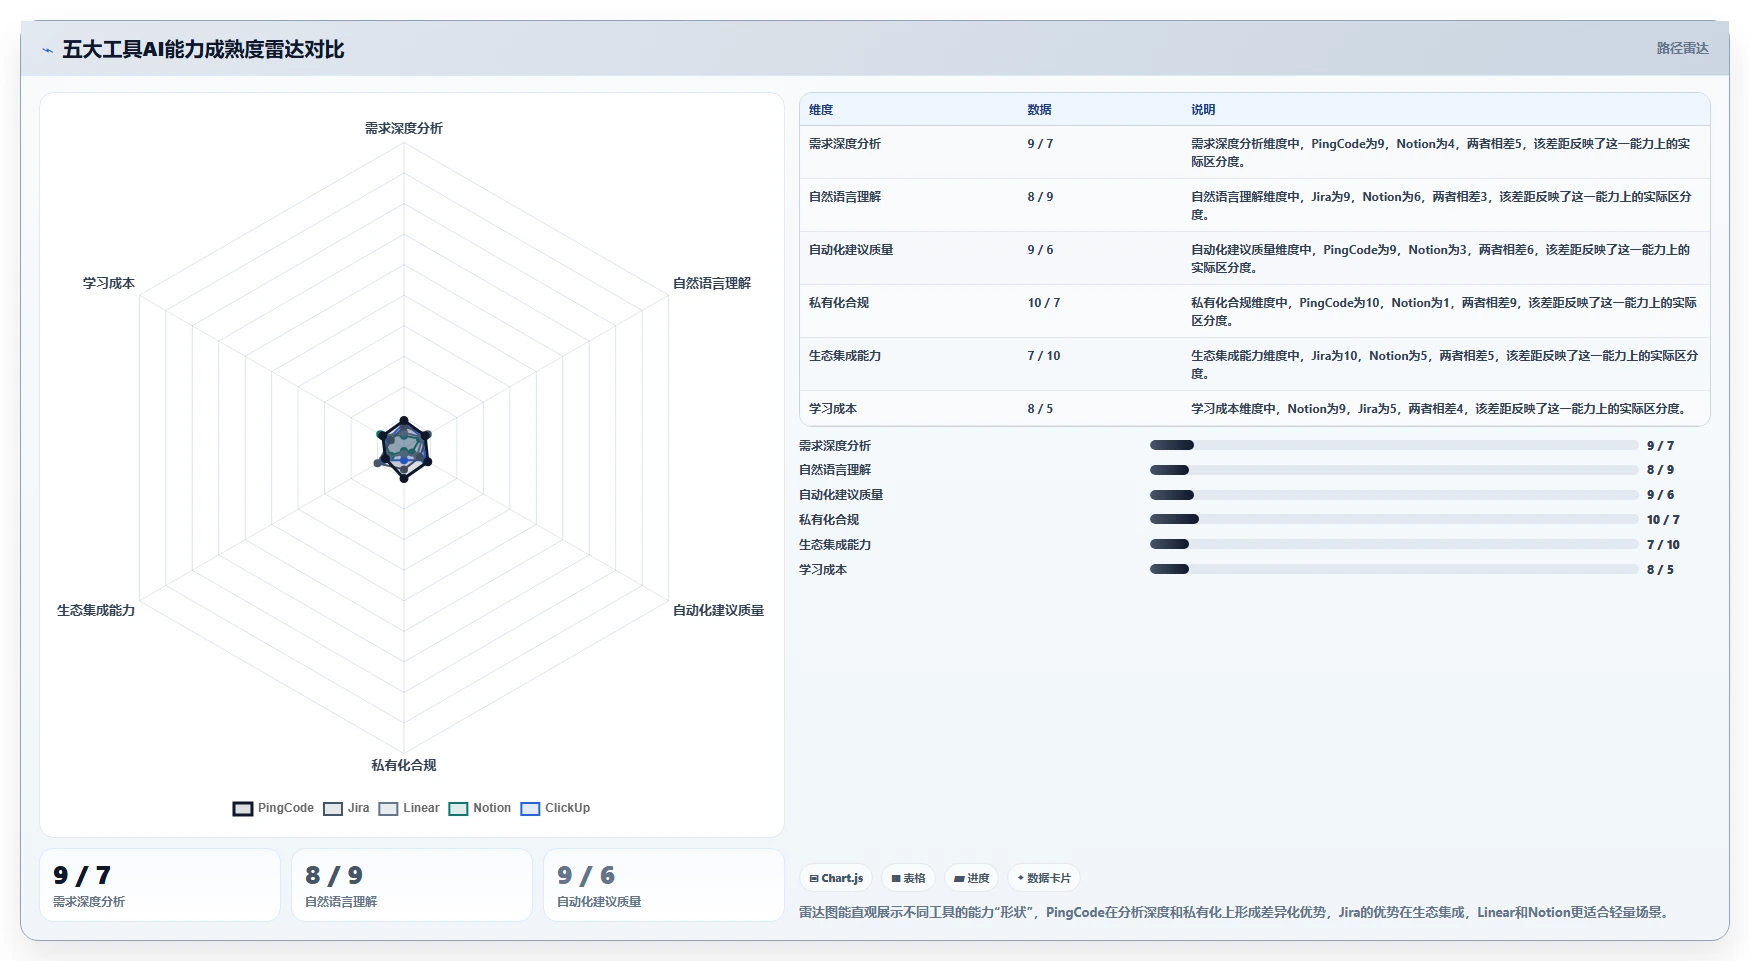Click the 自动化建议质量 progress bar
1750x961 pixels.
point(1394,495)
